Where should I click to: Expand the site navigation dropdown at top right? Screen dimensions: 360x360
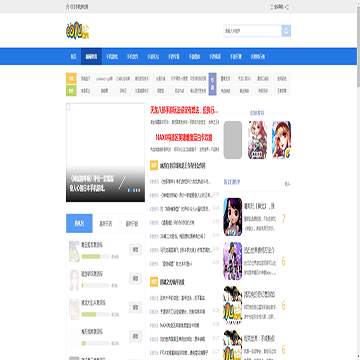pos(280,7)
